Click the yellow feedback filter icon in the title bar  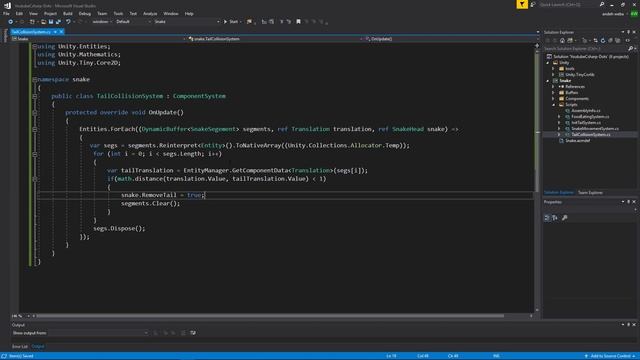pos(522,4)
